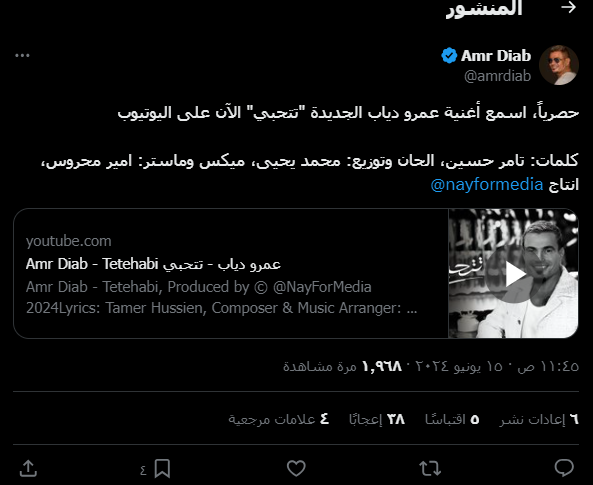The height and width of the screenshot is (485, 593).
Task: Click the repost arrows icon
Action: click(430, 468)
